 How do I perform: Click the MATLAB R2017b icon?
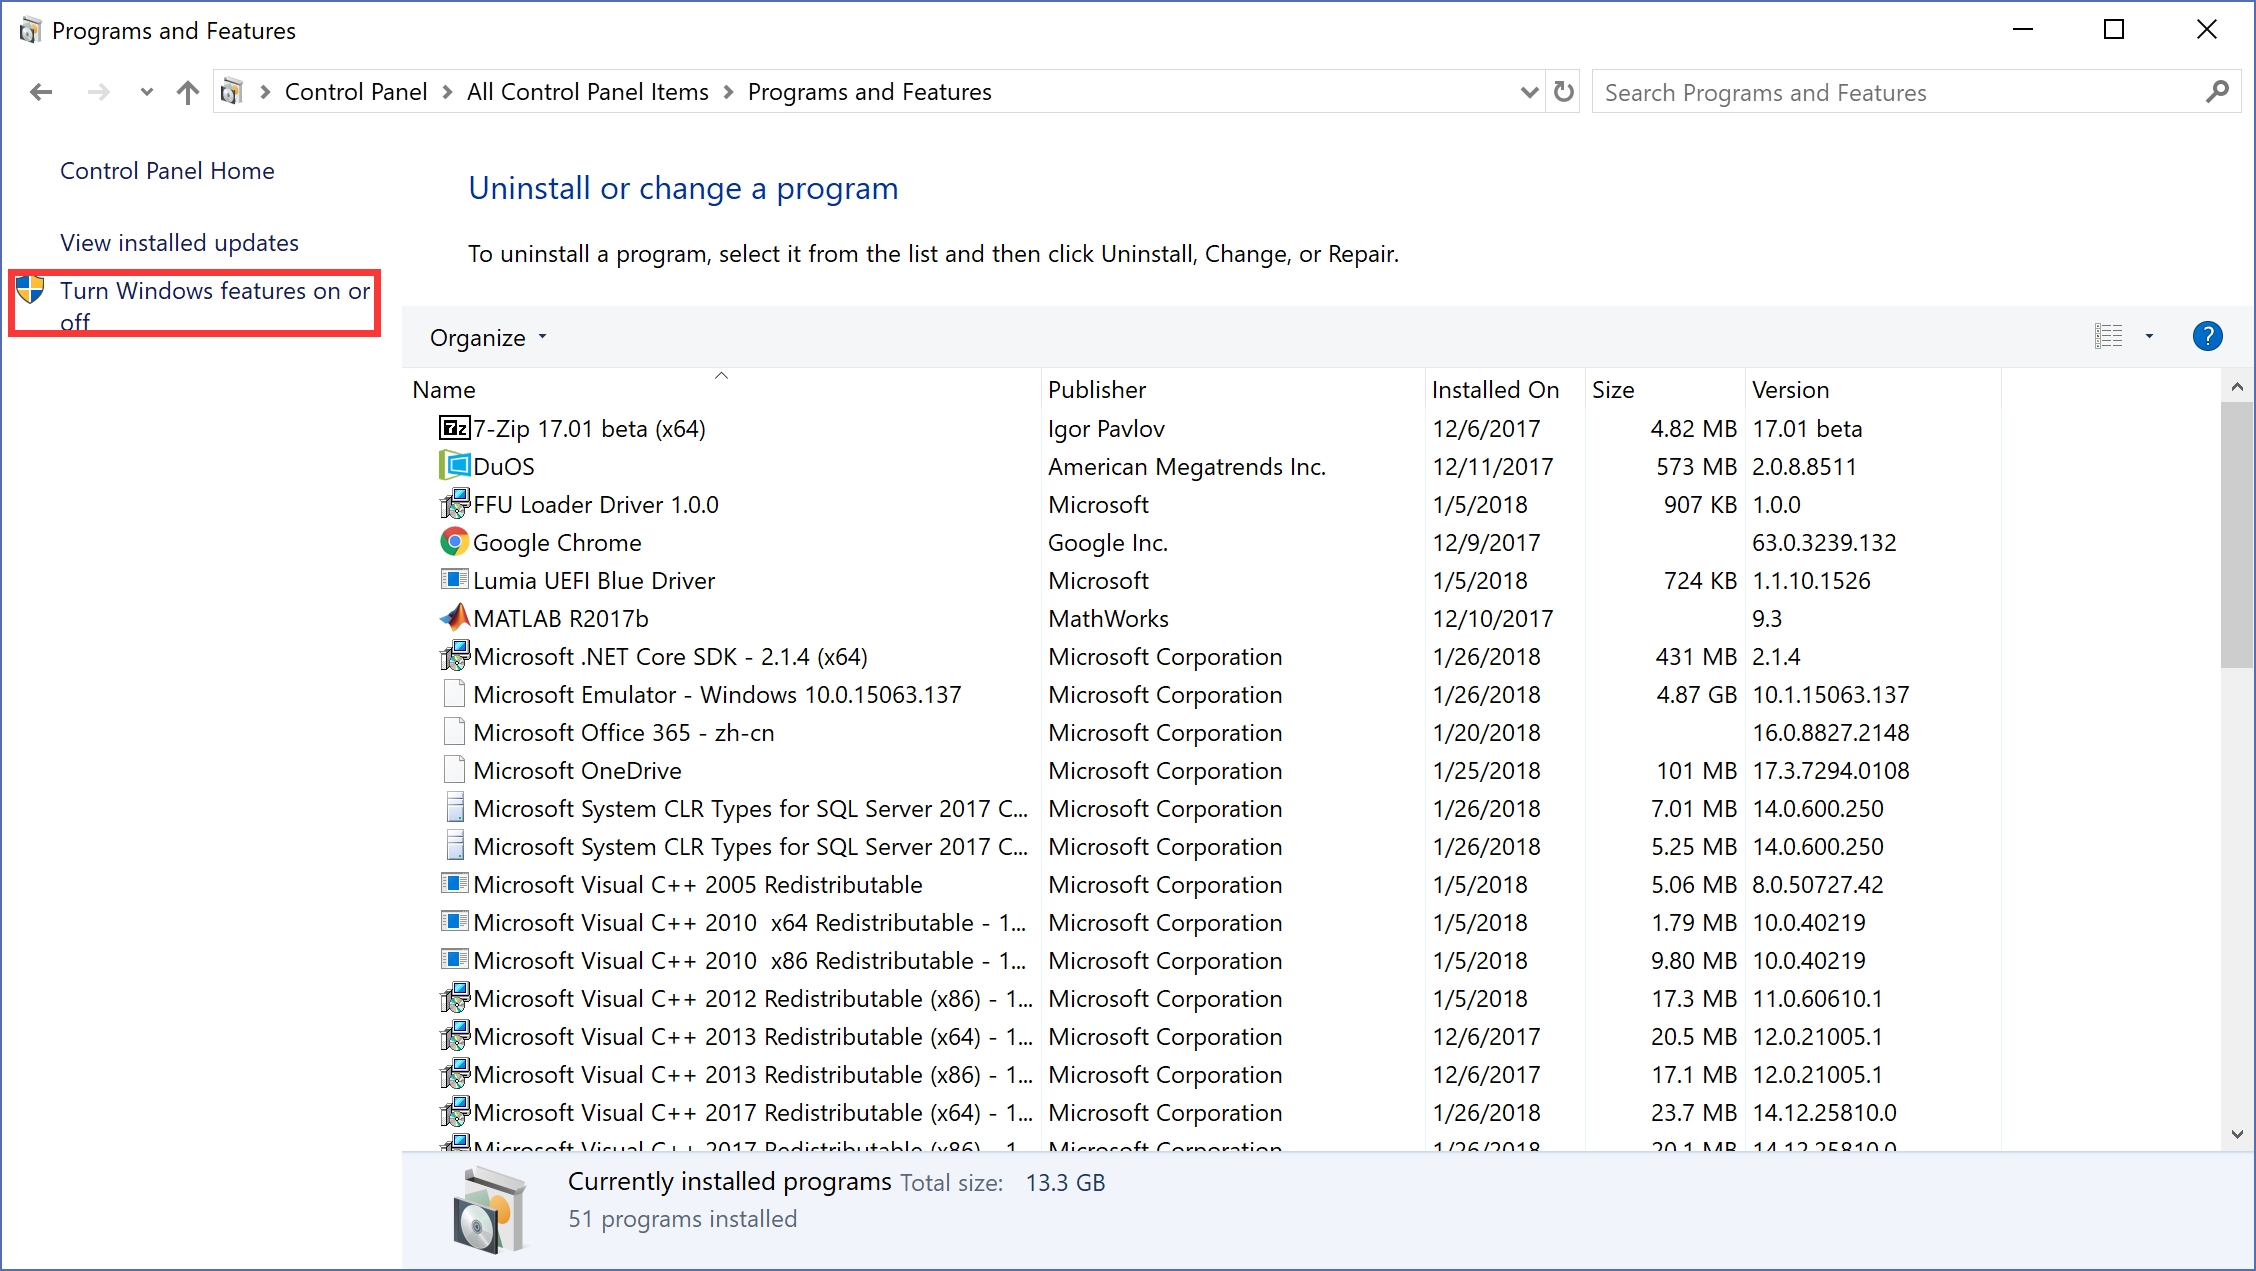[x=454, y=618]
